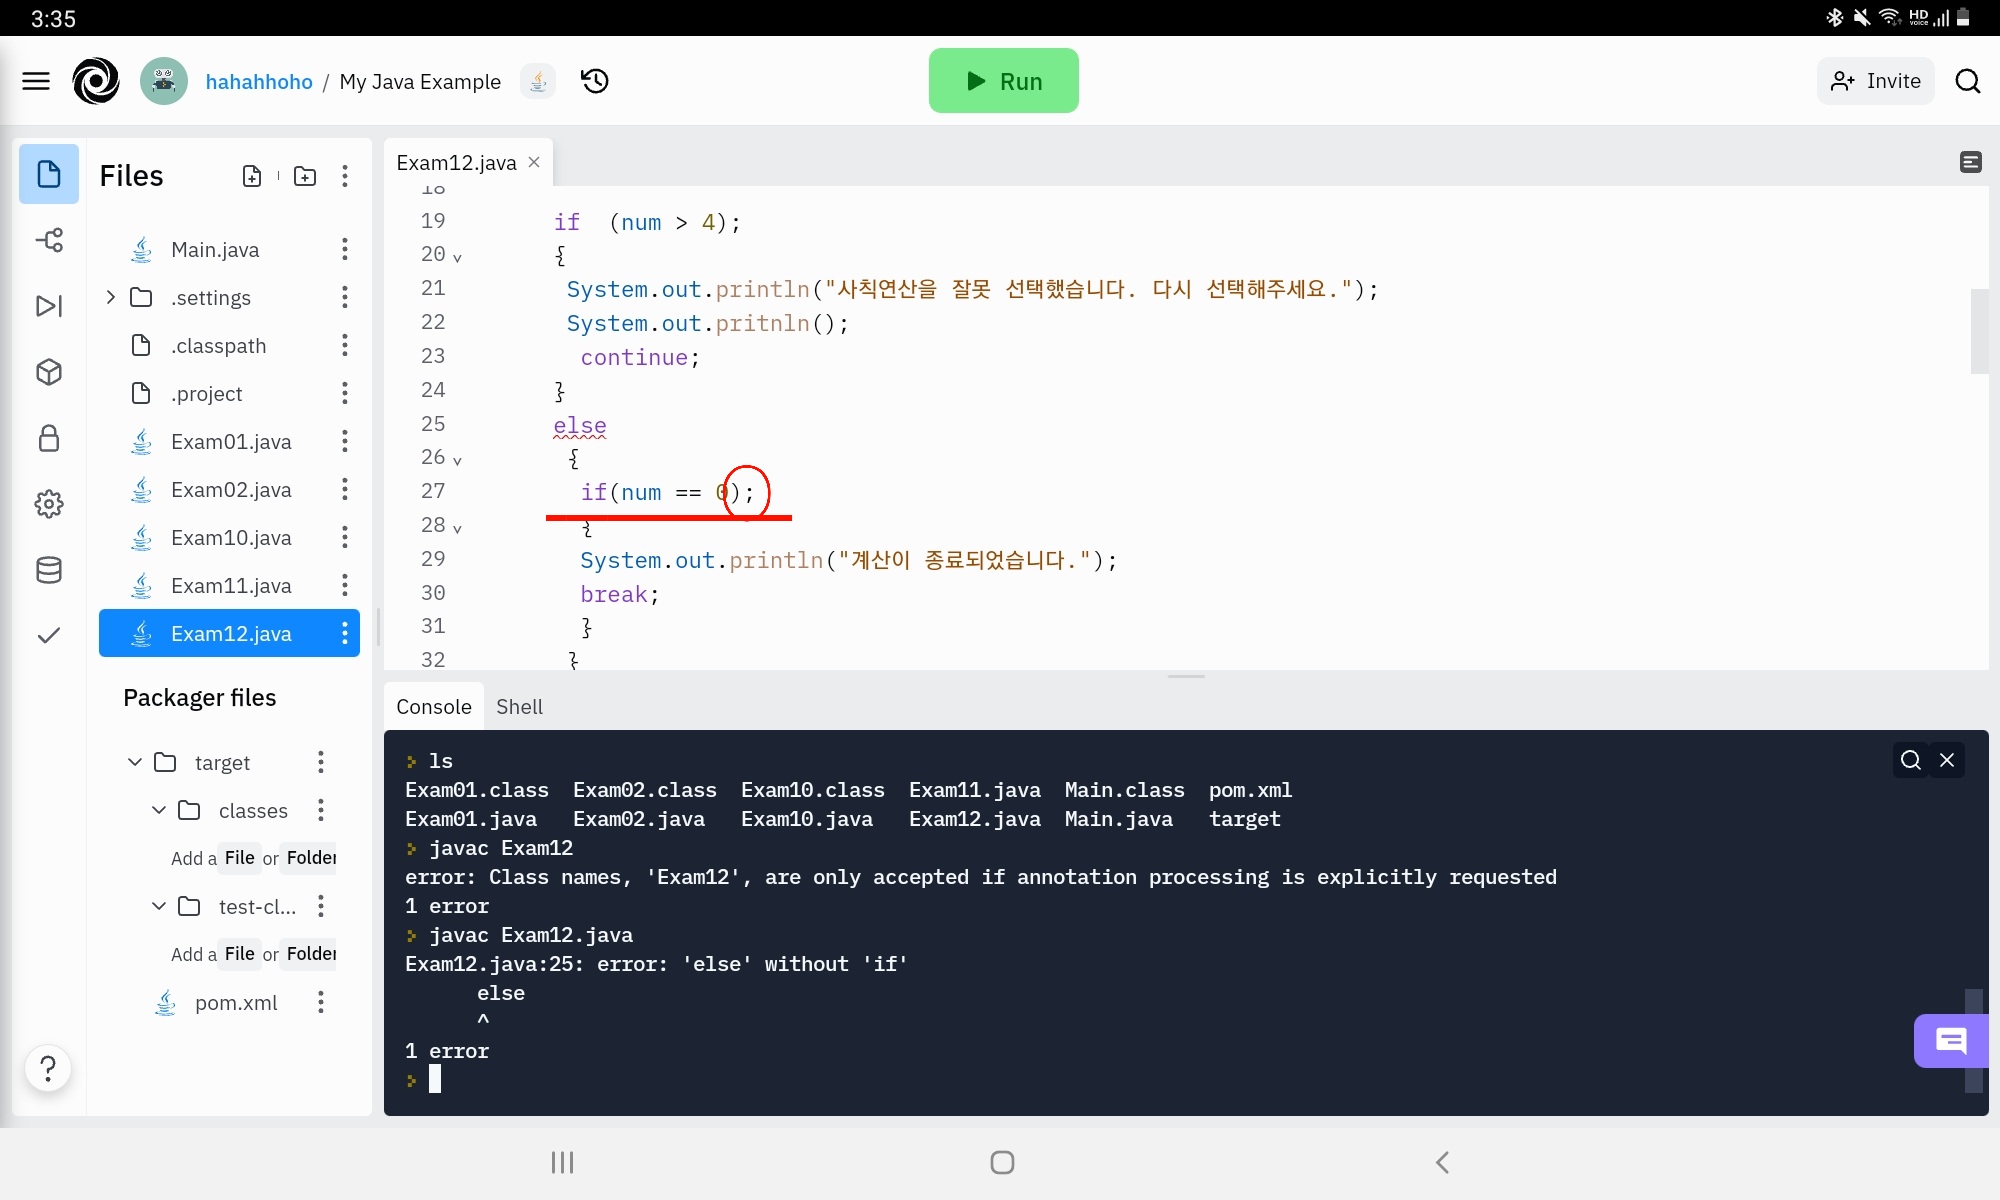This screenshot has height=1200, width=2000.
Task: Open hahahhoho user avatar
Action: [x=164, y=81]
